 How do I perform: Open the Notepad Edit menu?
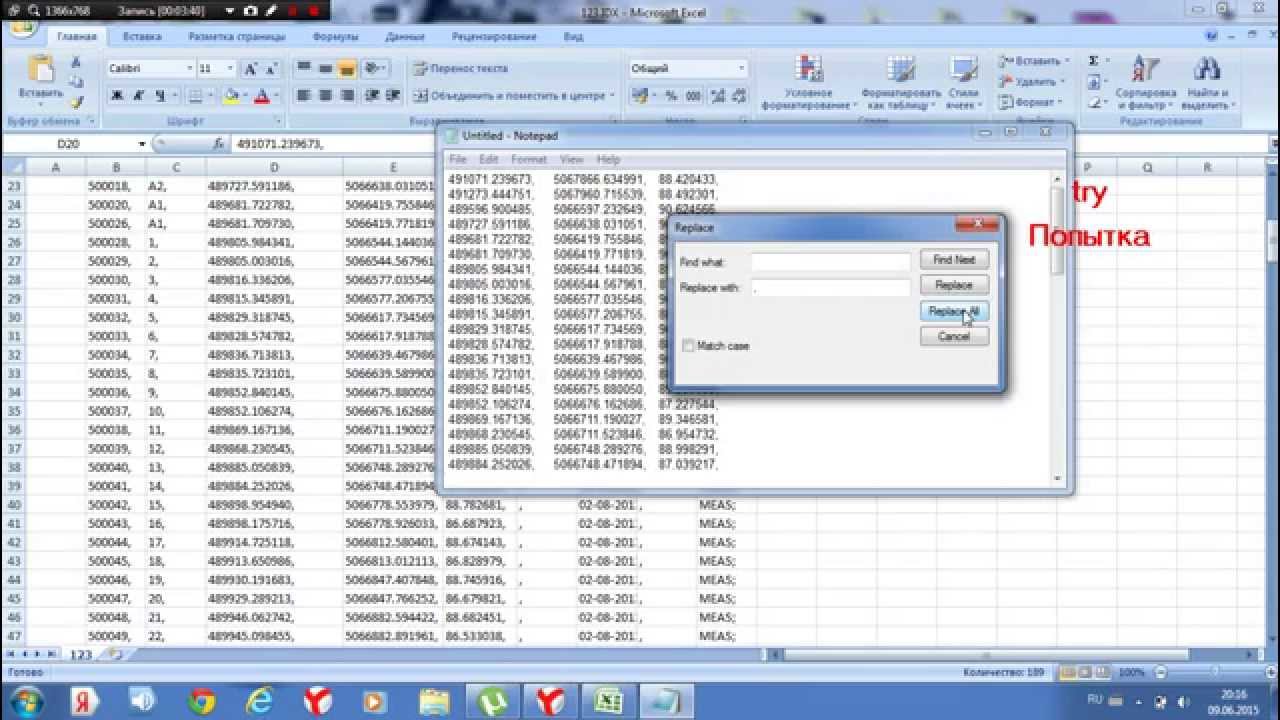point(488,160)
